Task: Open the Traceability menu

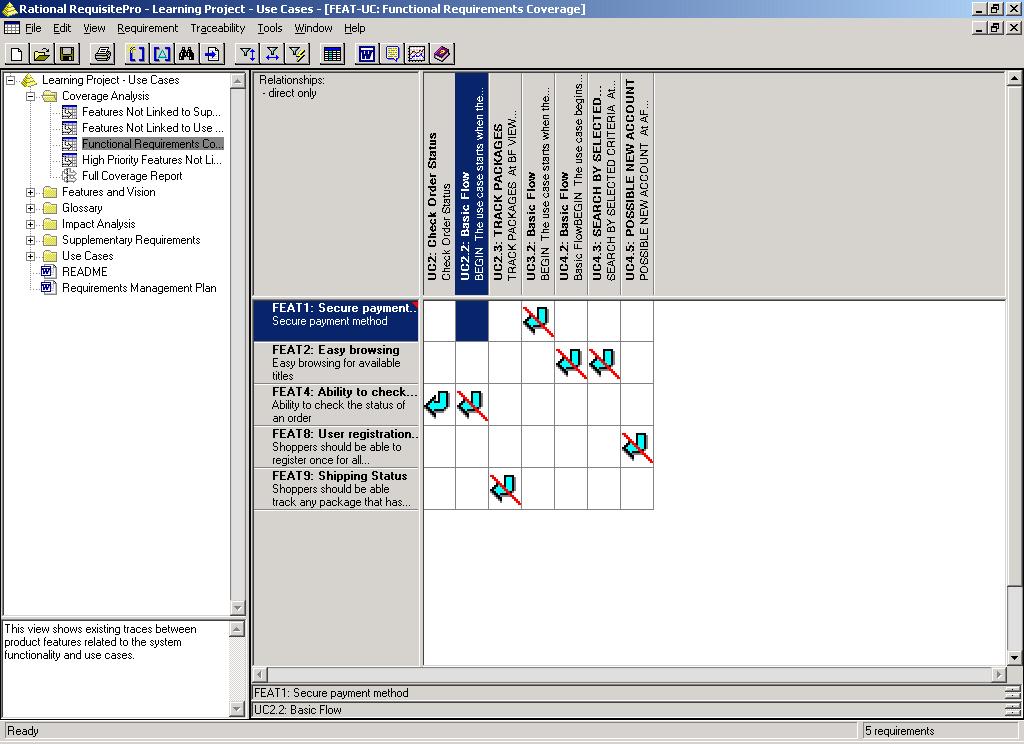Action: pos(217,28)
